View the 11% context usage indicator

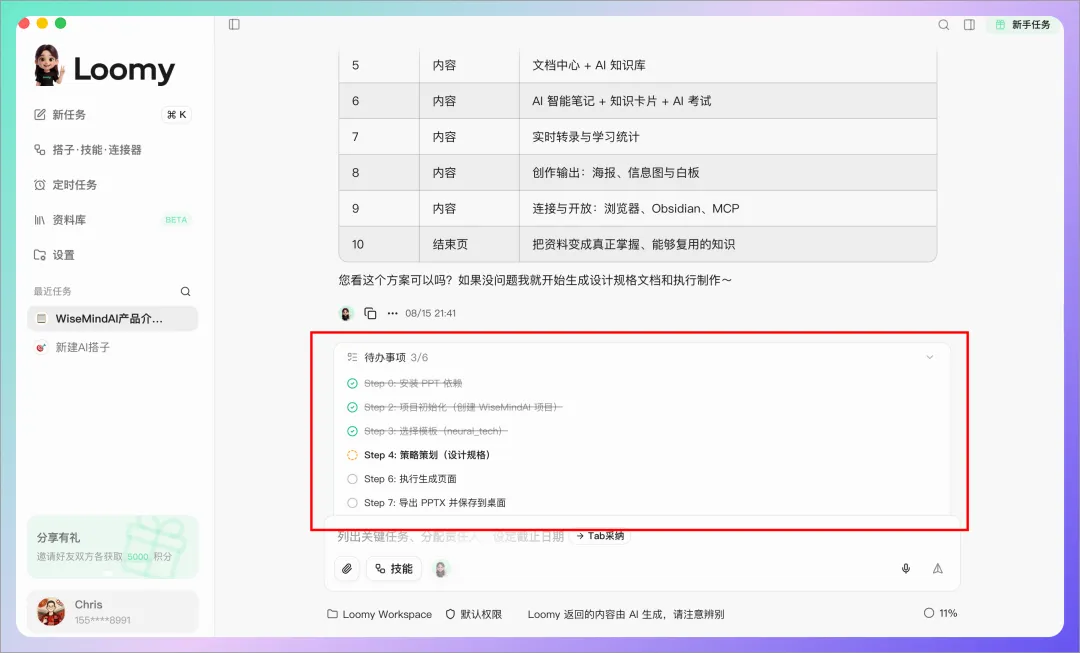[940, 613]
